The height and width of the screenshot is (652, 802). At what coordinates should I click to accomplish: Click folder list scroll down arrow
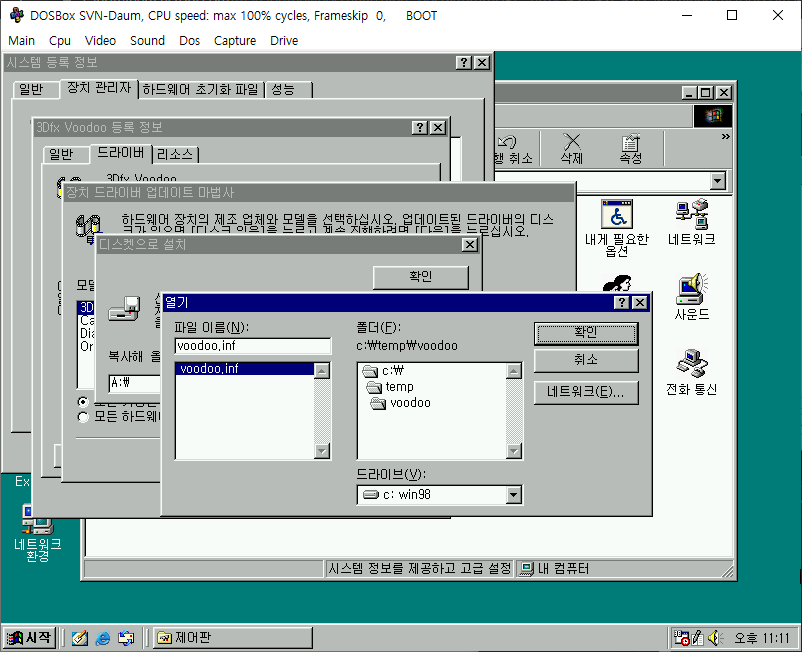(514, 451)
